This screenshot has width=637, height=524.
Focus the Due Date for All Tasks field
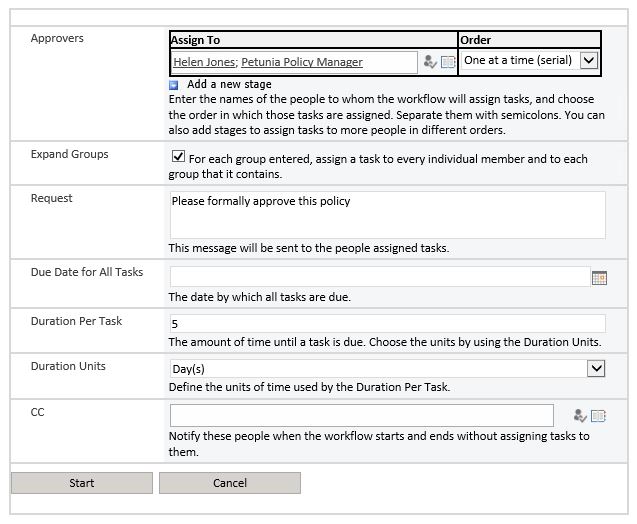[x=379, y=277]
